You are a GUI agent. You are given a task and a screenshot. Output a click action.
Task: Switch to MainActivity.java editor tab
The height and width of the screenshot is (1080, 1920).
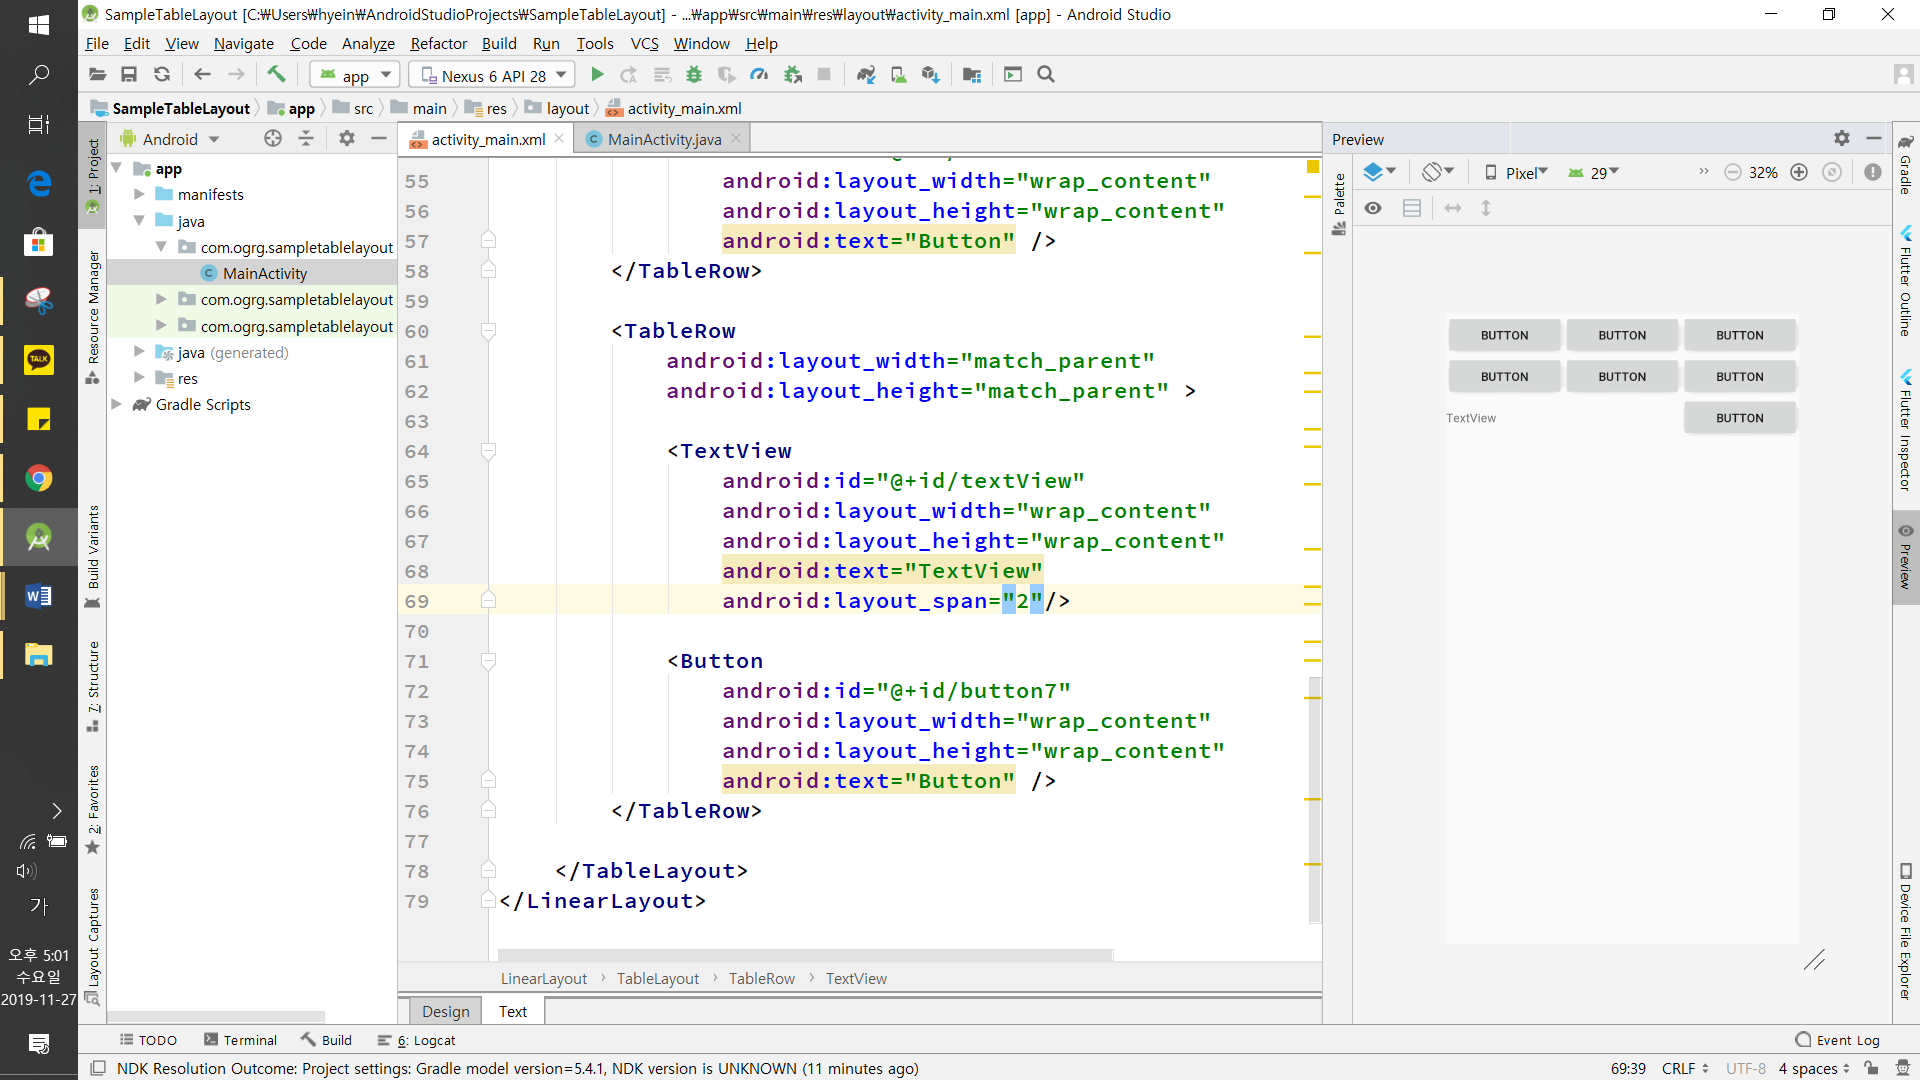tap(664, 139)
